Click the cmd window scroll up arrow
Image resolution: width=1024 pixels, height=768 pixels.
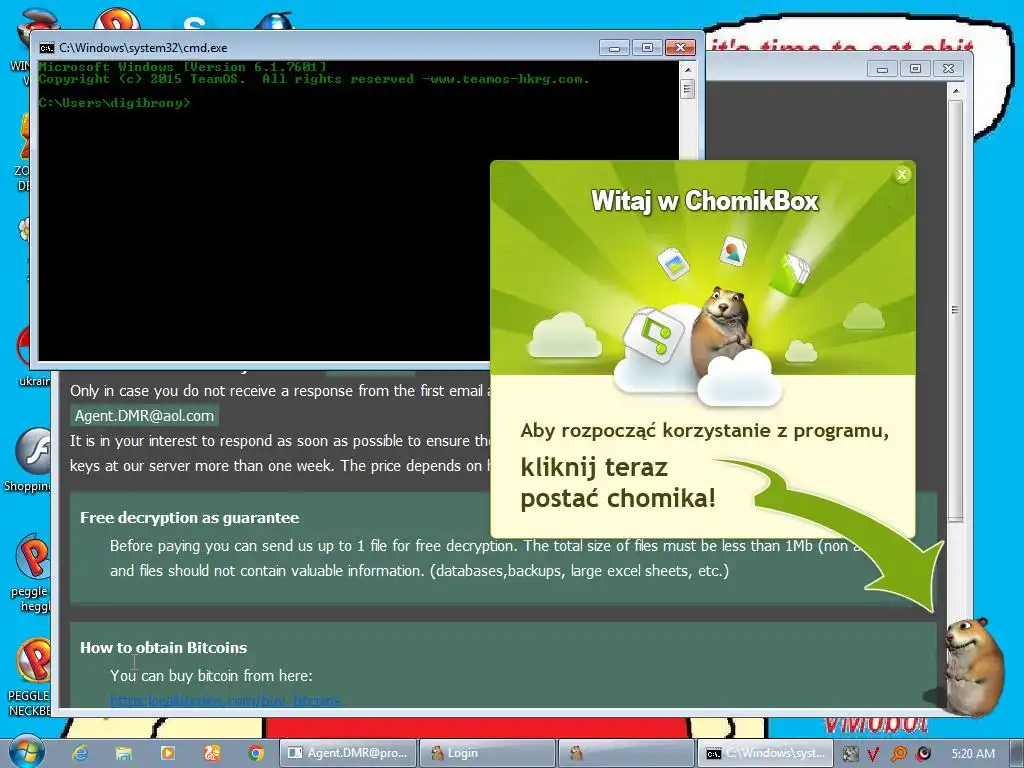pos(687,69)
